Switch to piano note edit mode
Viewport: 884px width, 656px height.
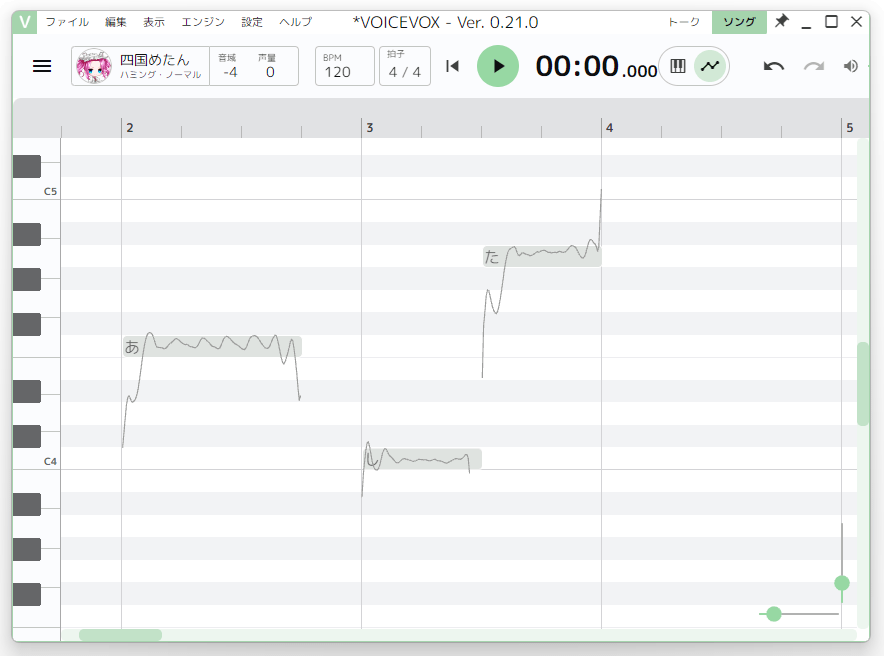pos(678,67)
